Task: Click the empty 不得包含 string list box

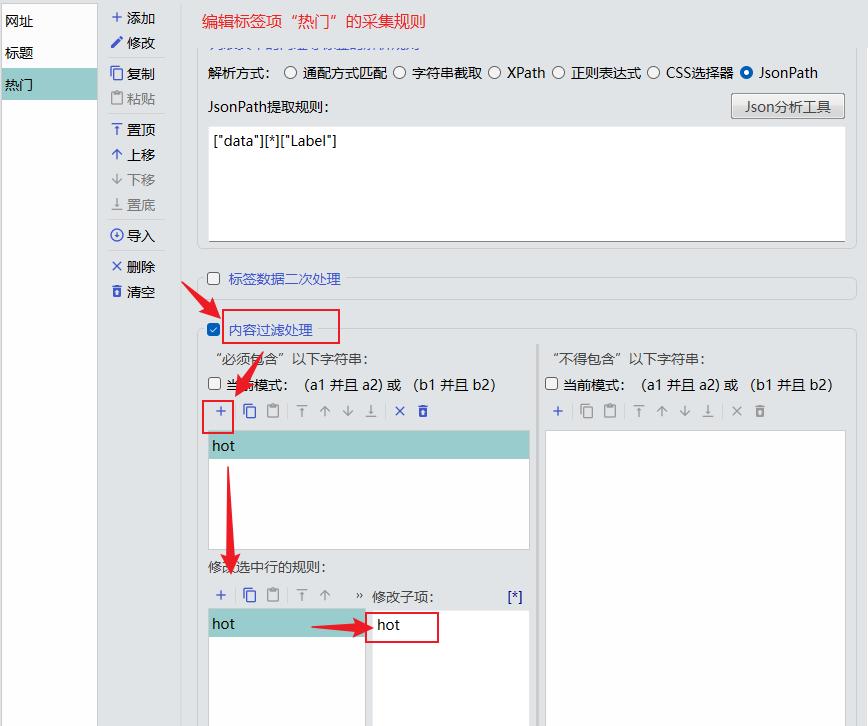Action: click(695, 576)
